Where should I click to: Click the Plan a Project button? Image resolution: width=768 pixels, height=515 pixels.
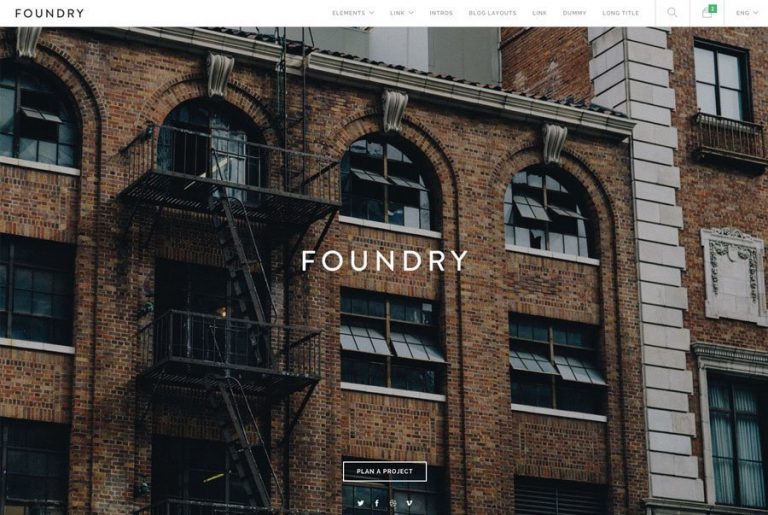[384, 471]
